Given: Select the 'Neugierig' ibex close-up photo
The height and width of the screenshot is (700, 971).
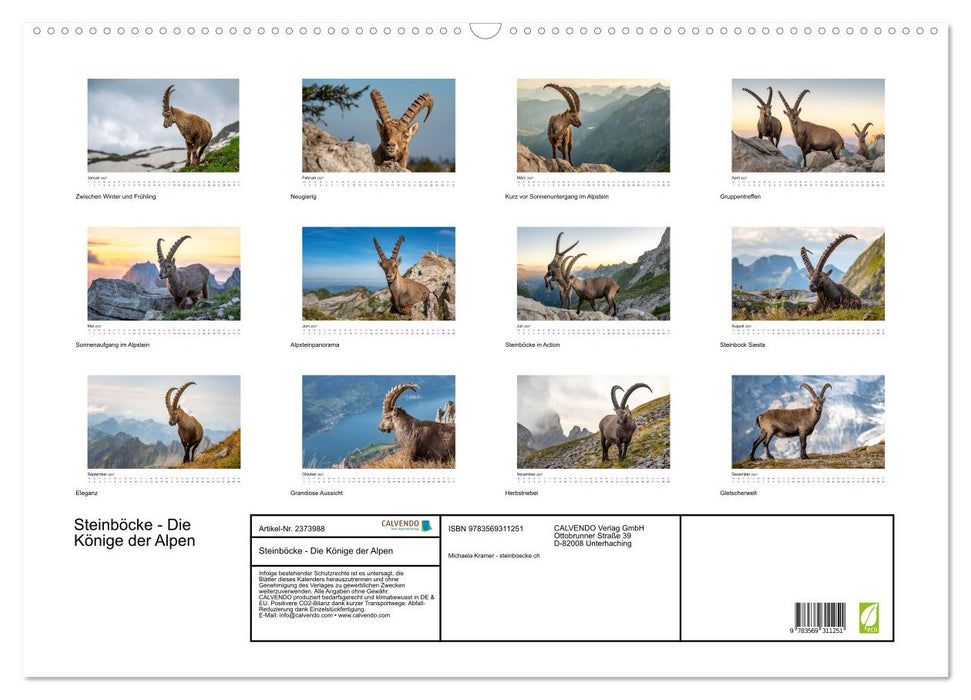Looking at the screenshot, I should pos(378,125).
